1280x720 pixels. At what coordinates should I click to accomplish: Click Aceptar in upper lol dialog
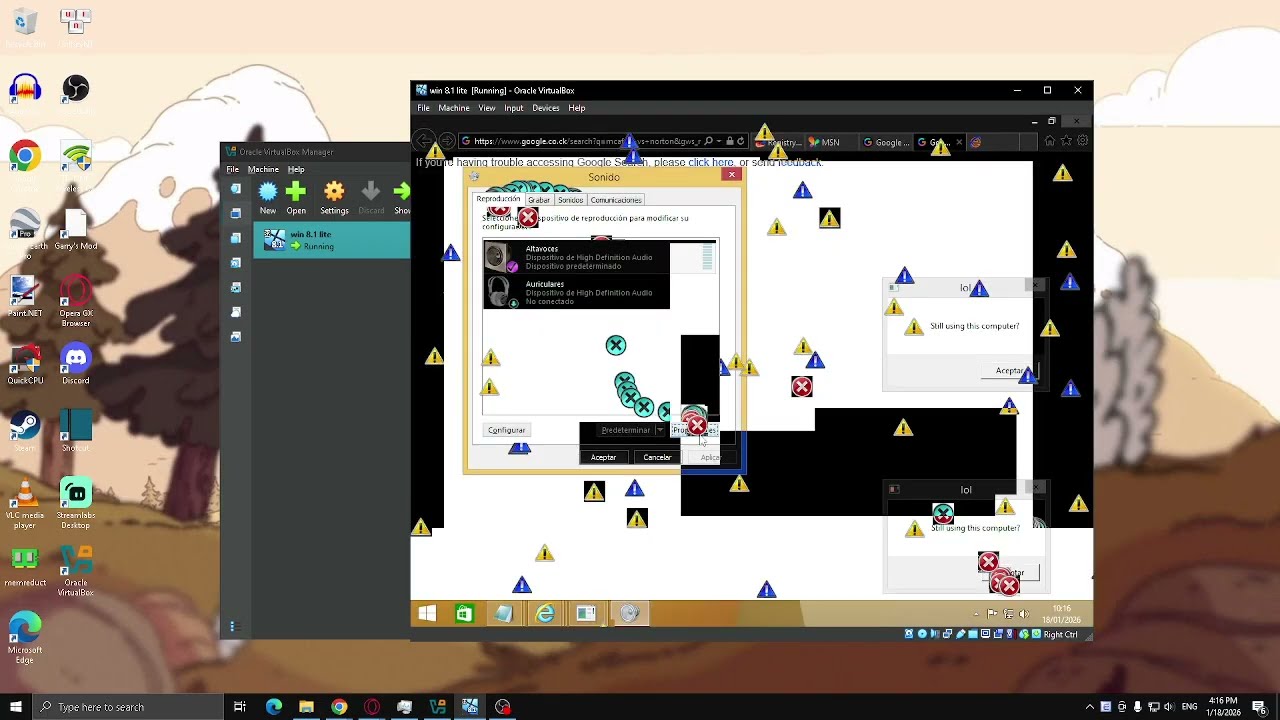pyautogui.click(x=1010, y=371)
